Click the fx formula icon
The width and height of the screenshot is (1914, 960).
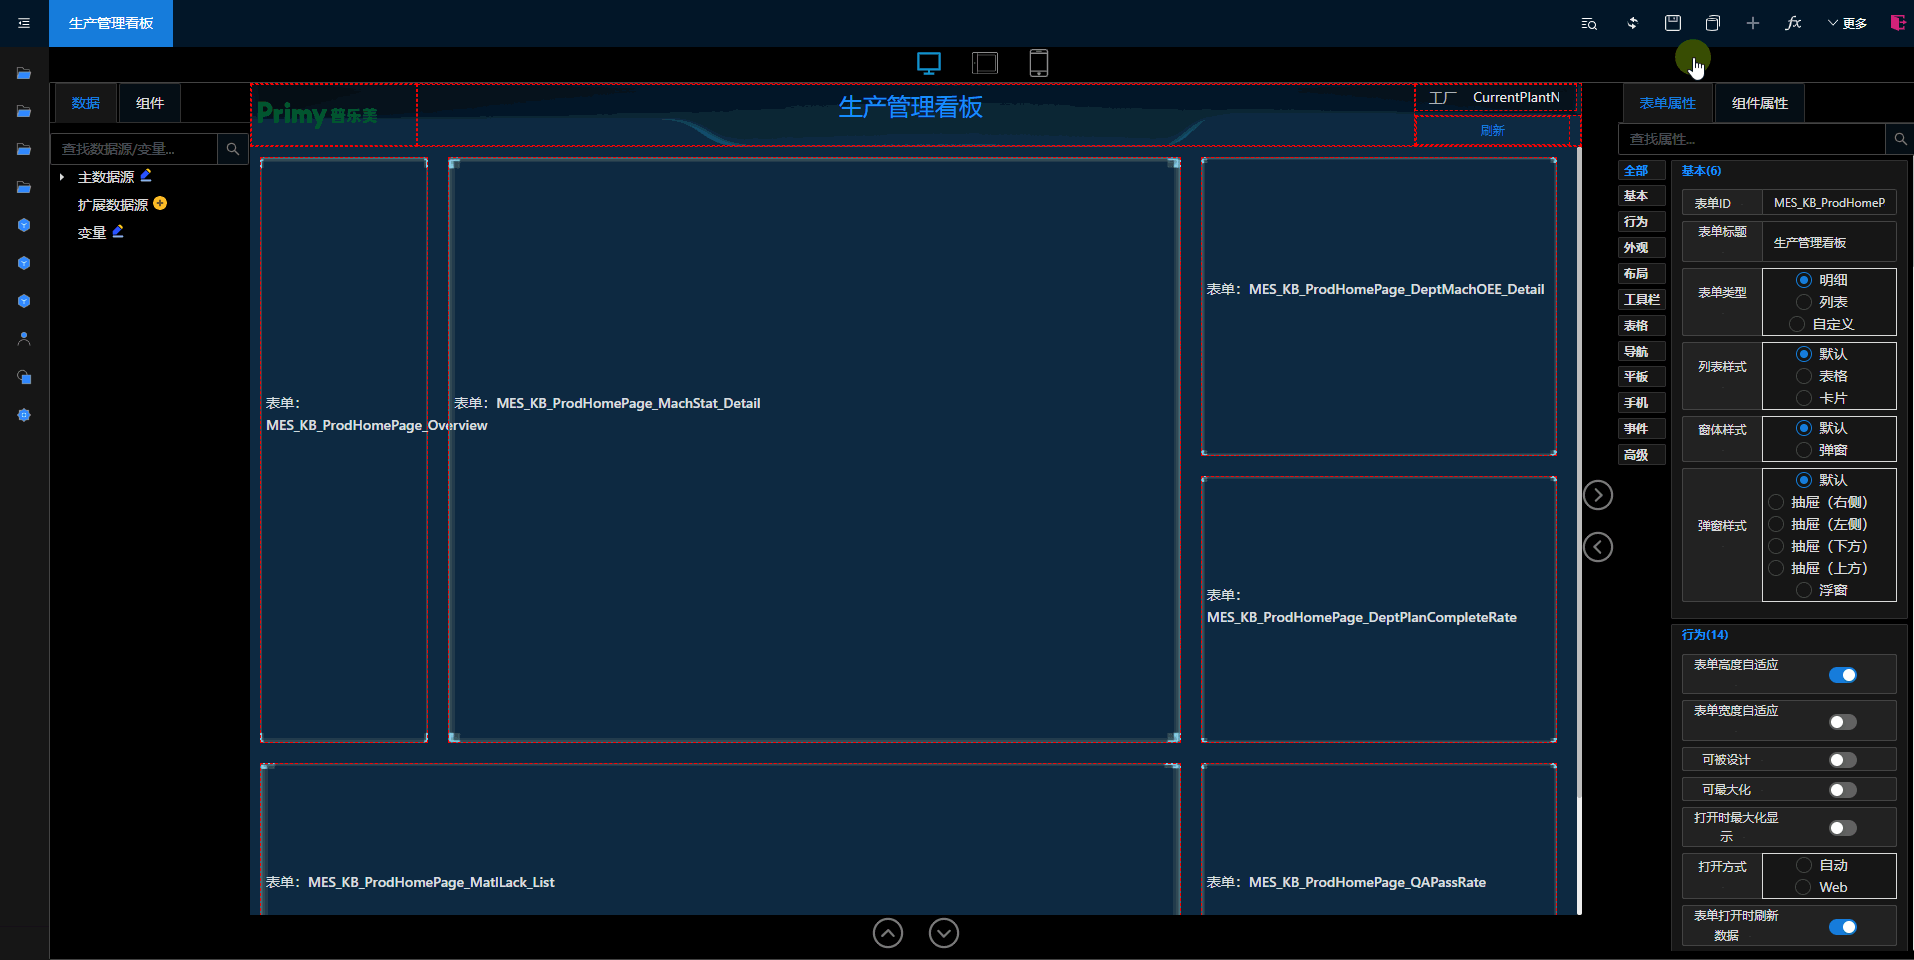(1793, 23)
